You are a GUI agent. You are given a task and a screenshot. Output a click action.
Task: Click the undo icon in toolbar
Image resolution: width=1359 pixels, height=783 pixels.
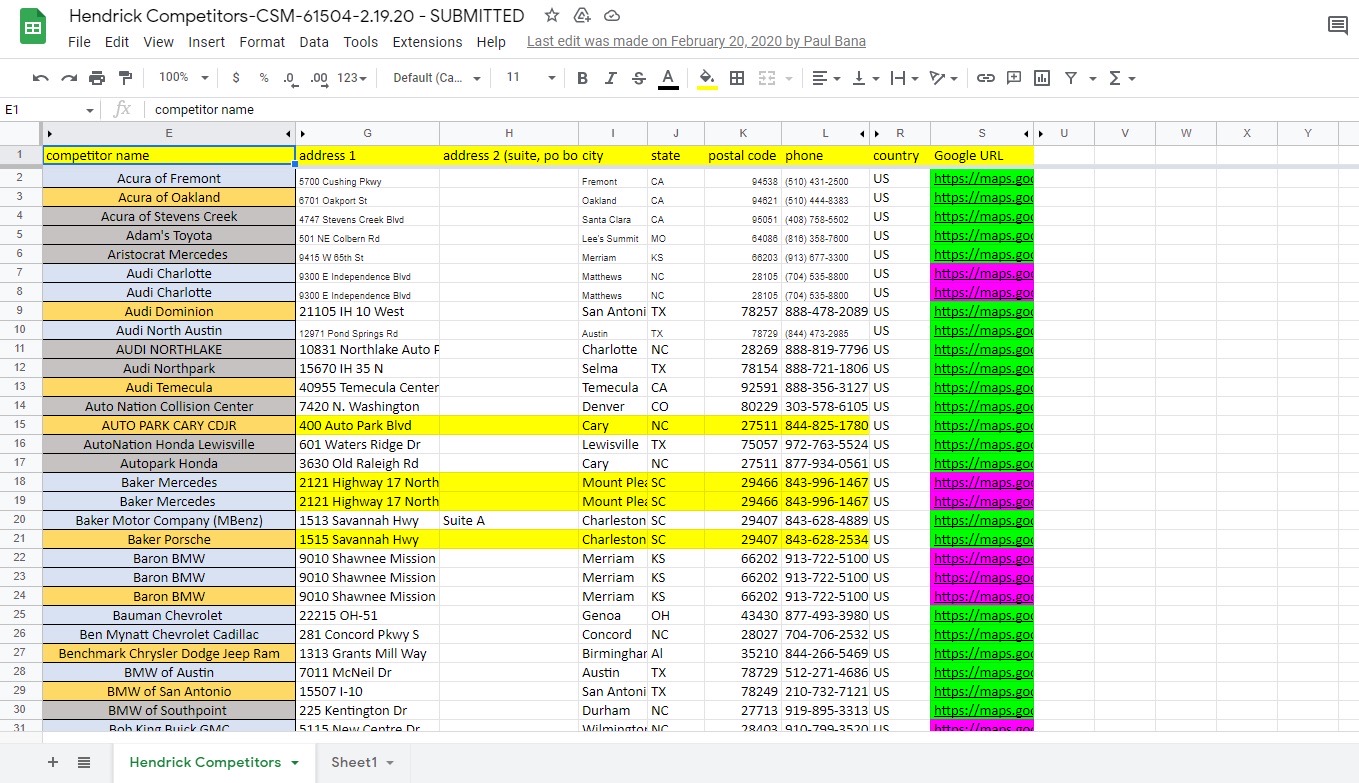(40, 78)
